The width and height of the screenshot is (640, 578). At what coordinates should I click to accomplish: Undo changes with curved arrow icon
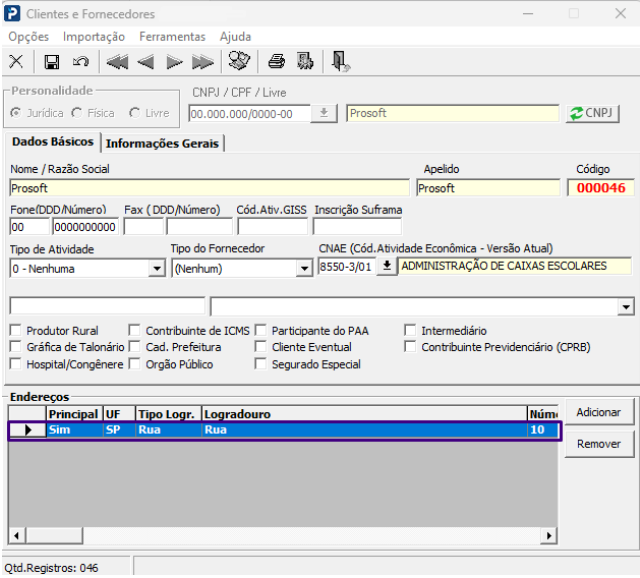80,62
